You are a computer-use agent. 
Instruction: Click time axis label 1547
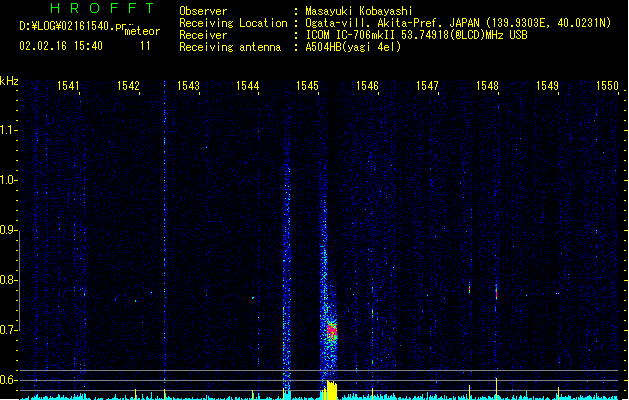pyautogui.click(x=427, y=85)
